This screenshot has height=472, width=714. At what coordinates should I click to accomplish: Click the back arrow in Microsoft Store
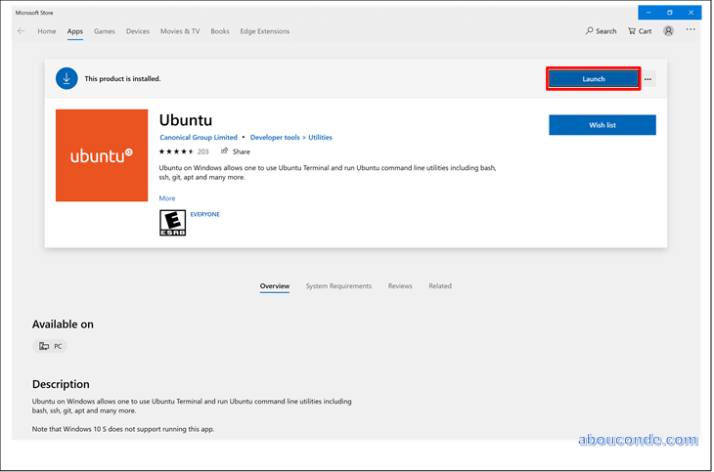21,31
